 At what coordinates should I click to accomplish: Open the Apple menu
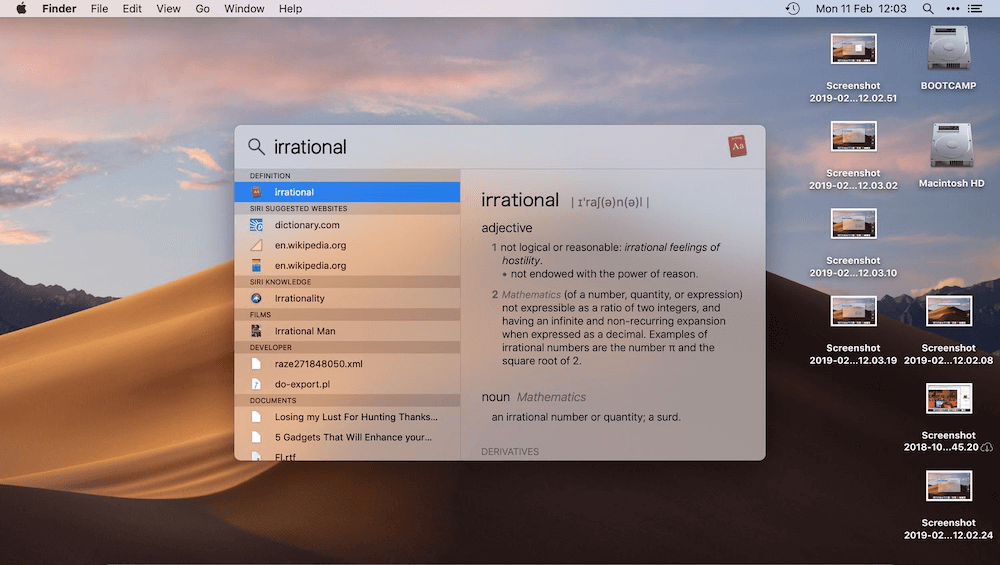pyautogui.click(x=20, y=9)
